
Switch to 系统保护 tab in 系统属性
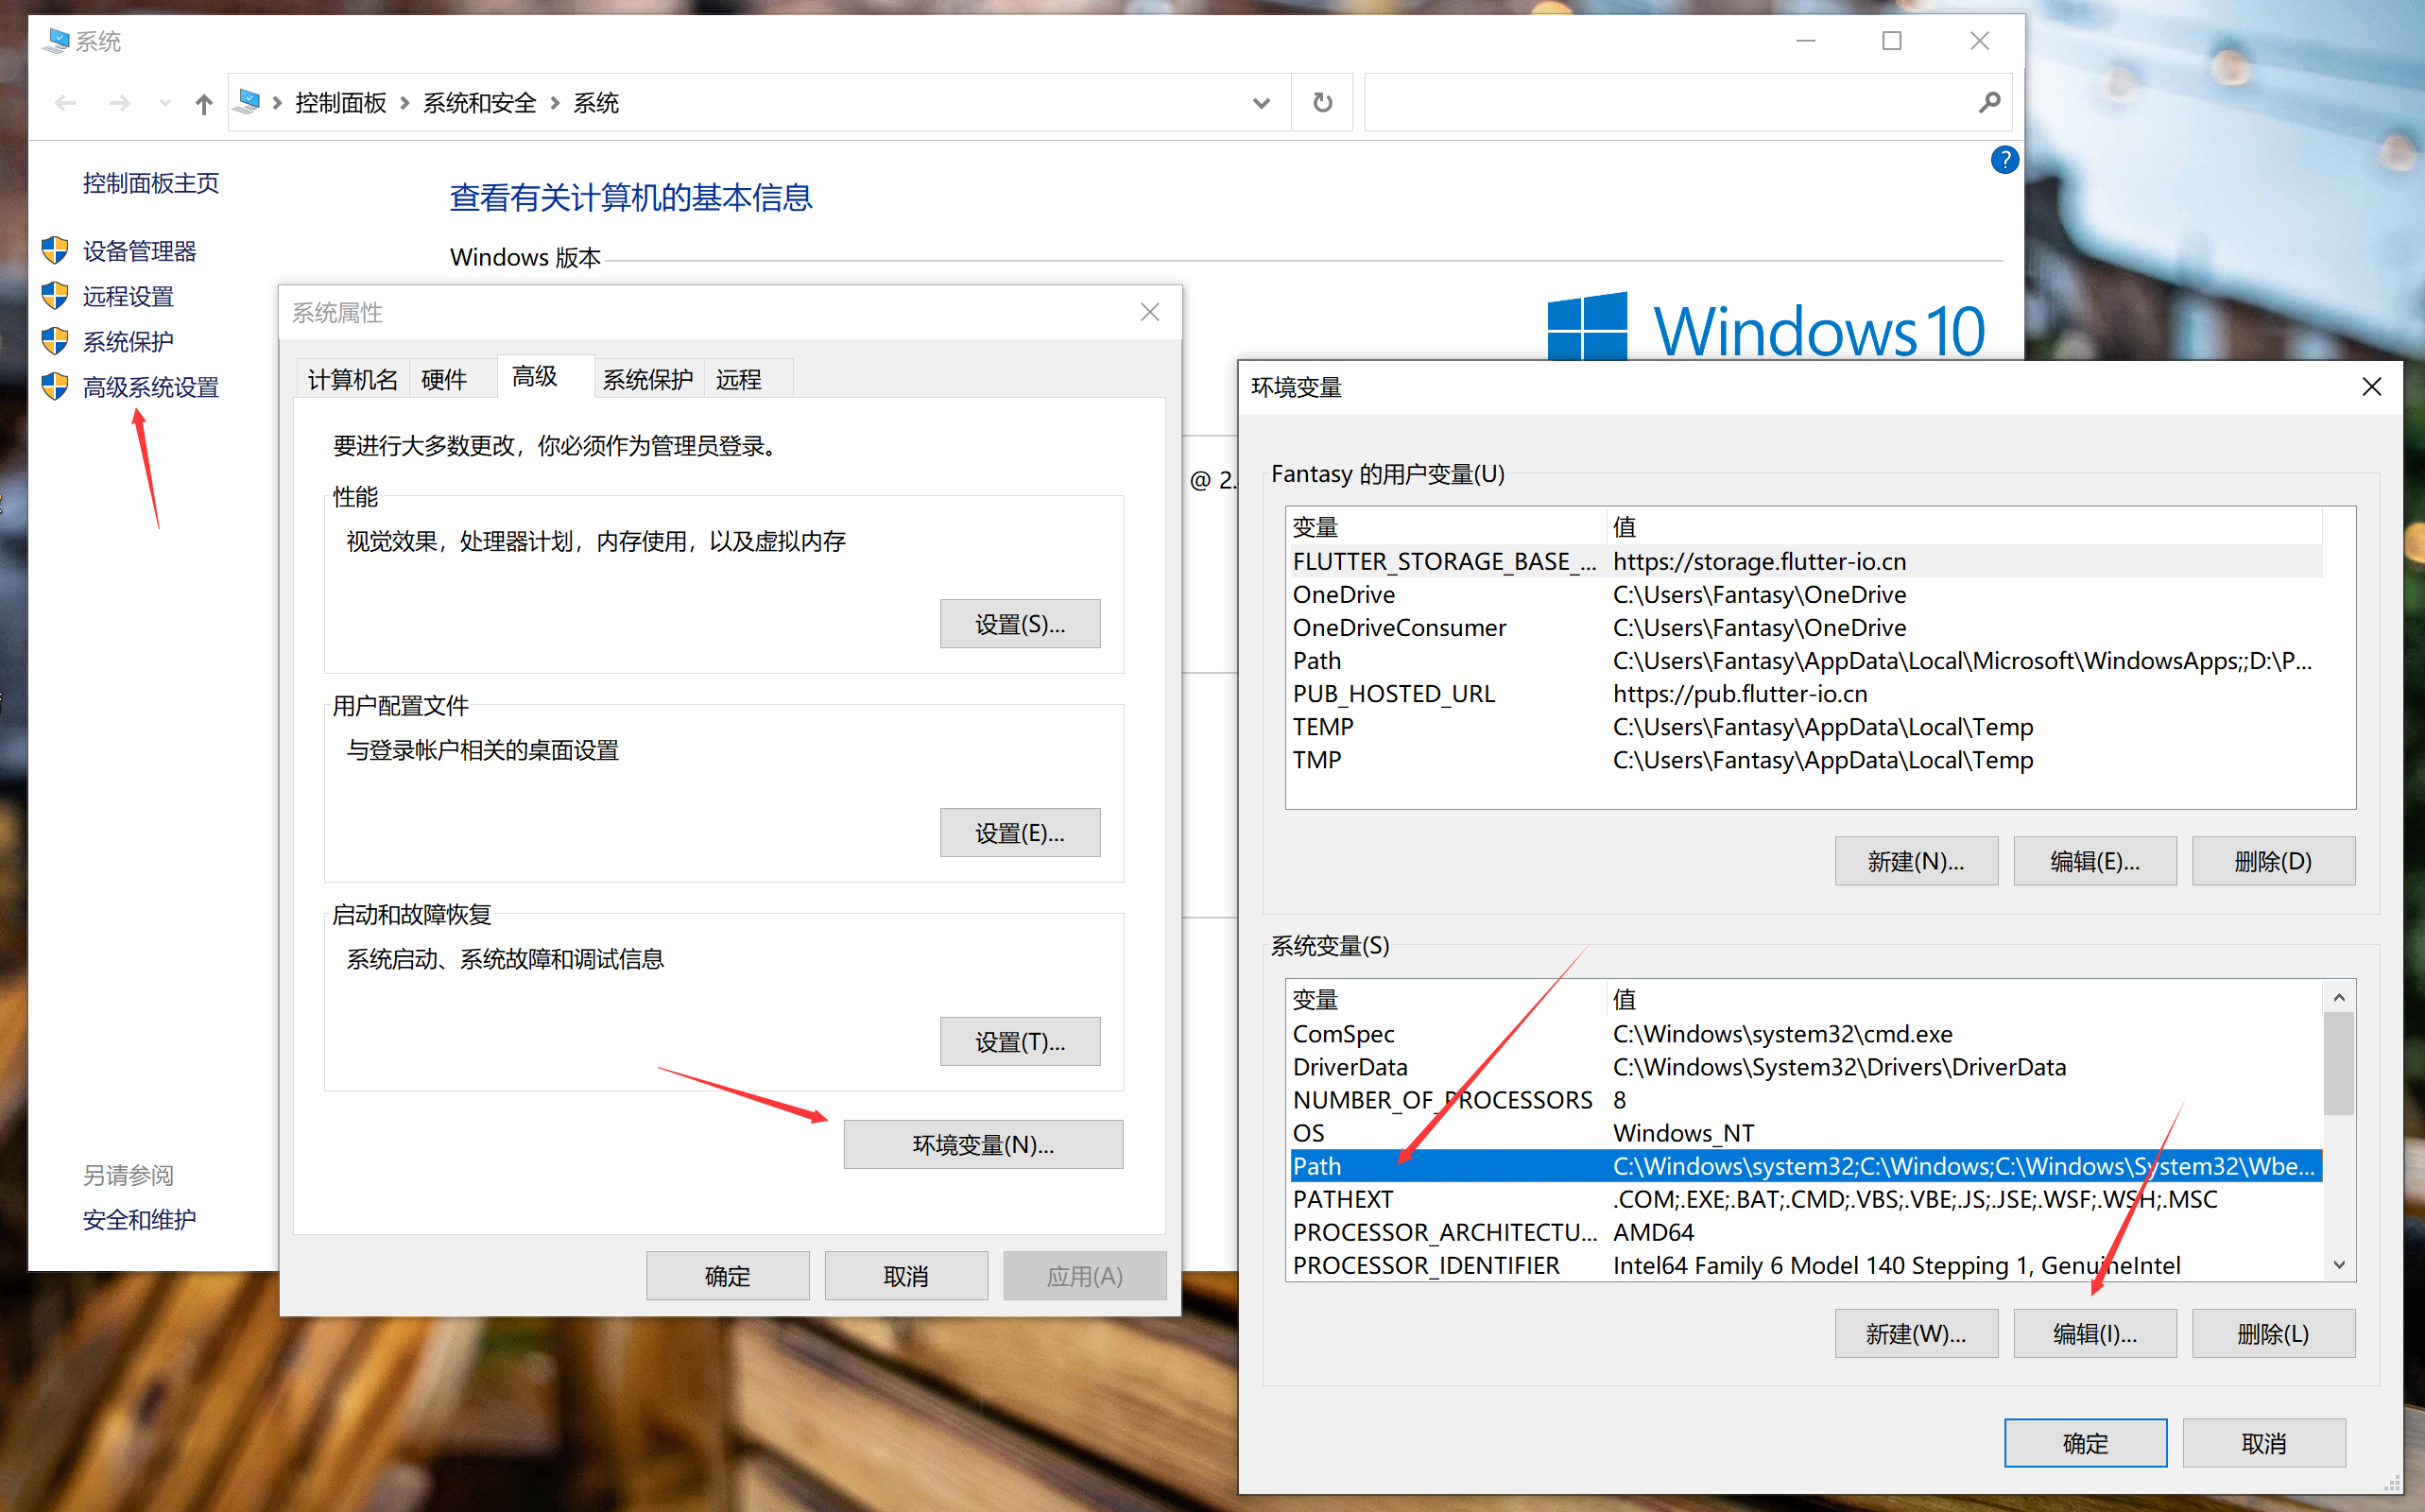click(648, 379)
